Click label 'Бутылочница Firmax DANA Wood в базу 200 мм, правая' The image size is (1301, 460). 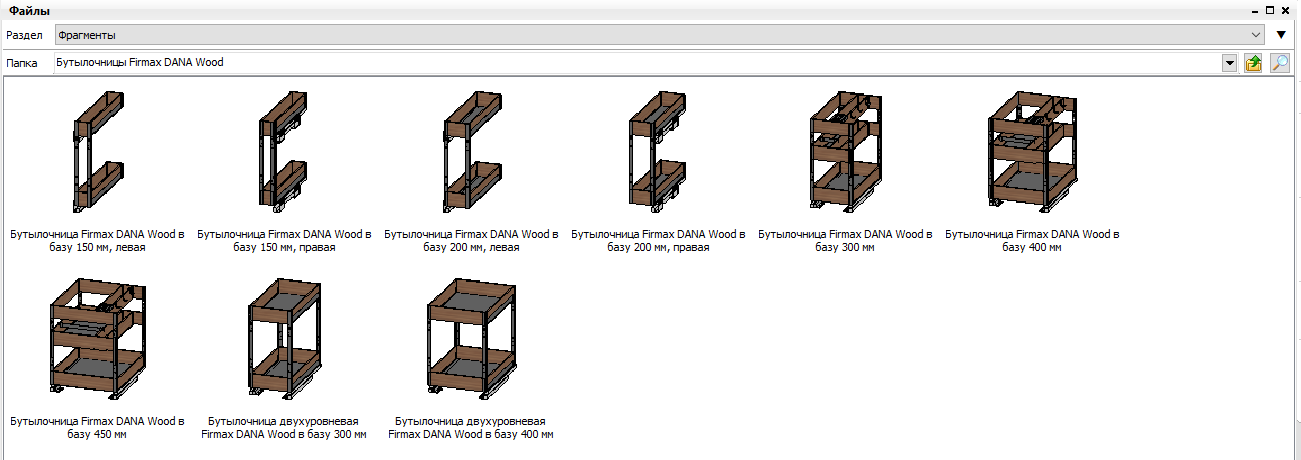pyautogui.click(x=658, y=241)
